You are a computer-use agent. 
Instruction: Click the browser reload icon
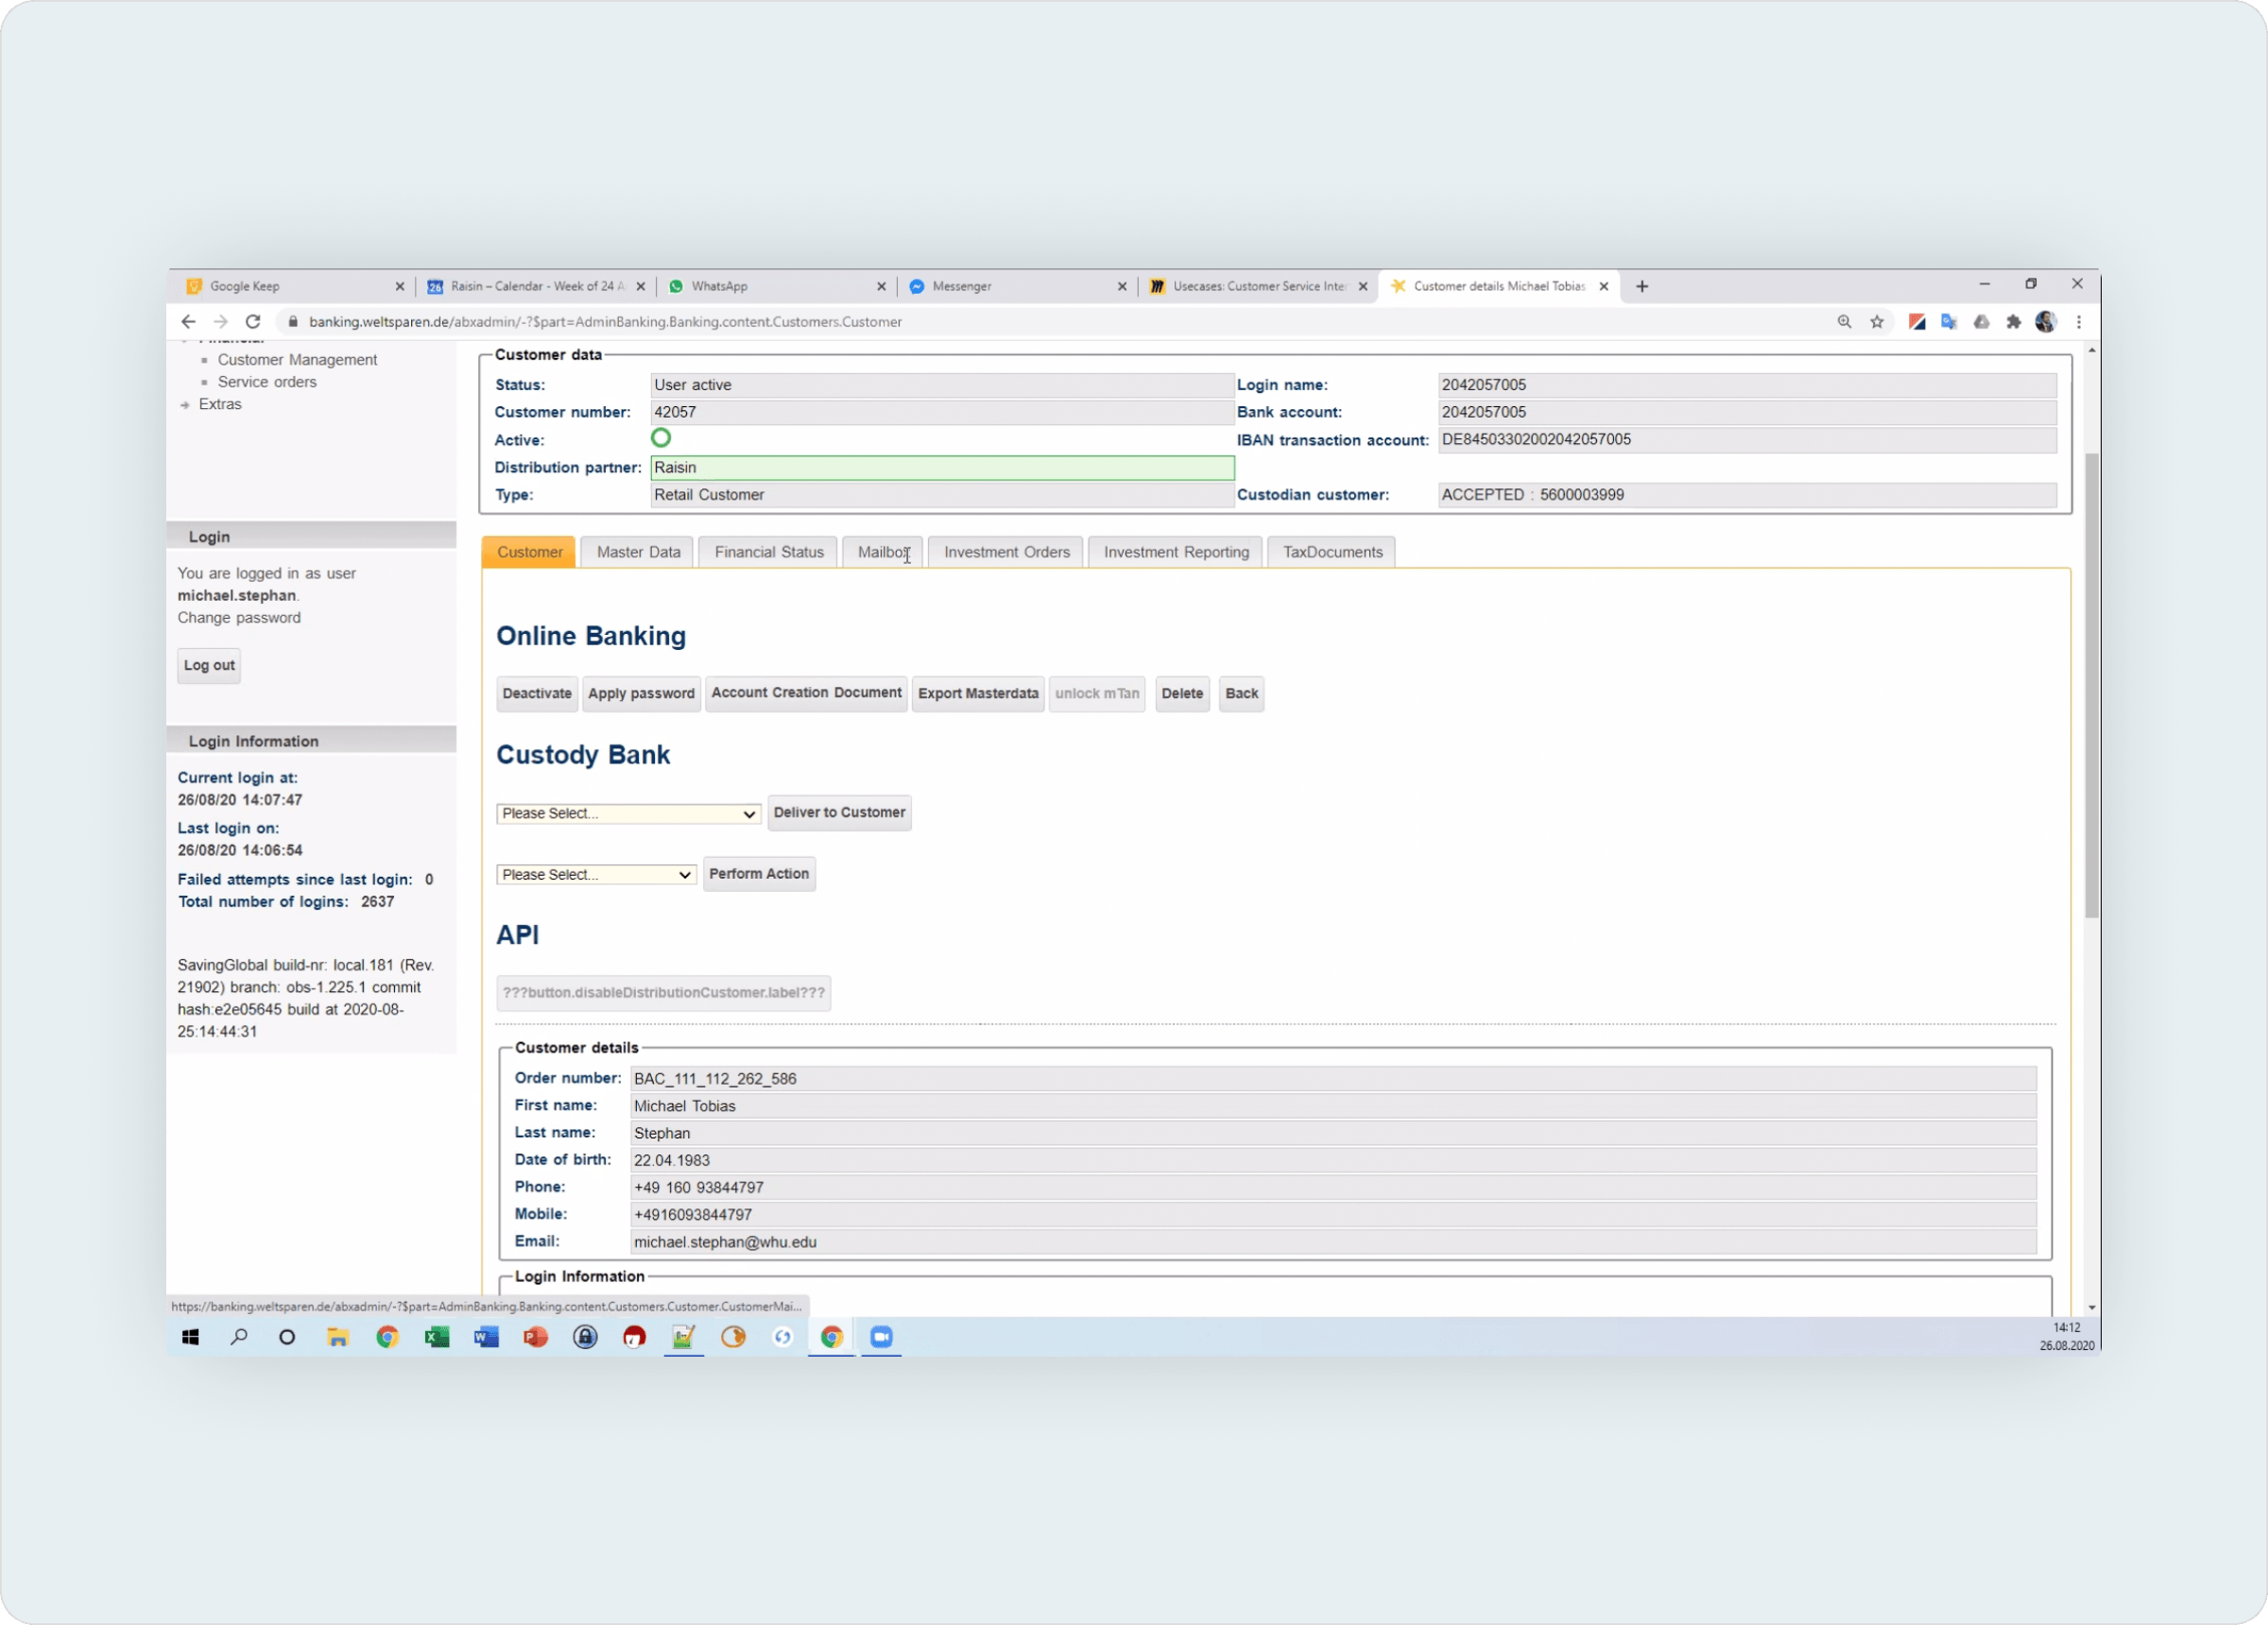point(253,322)
